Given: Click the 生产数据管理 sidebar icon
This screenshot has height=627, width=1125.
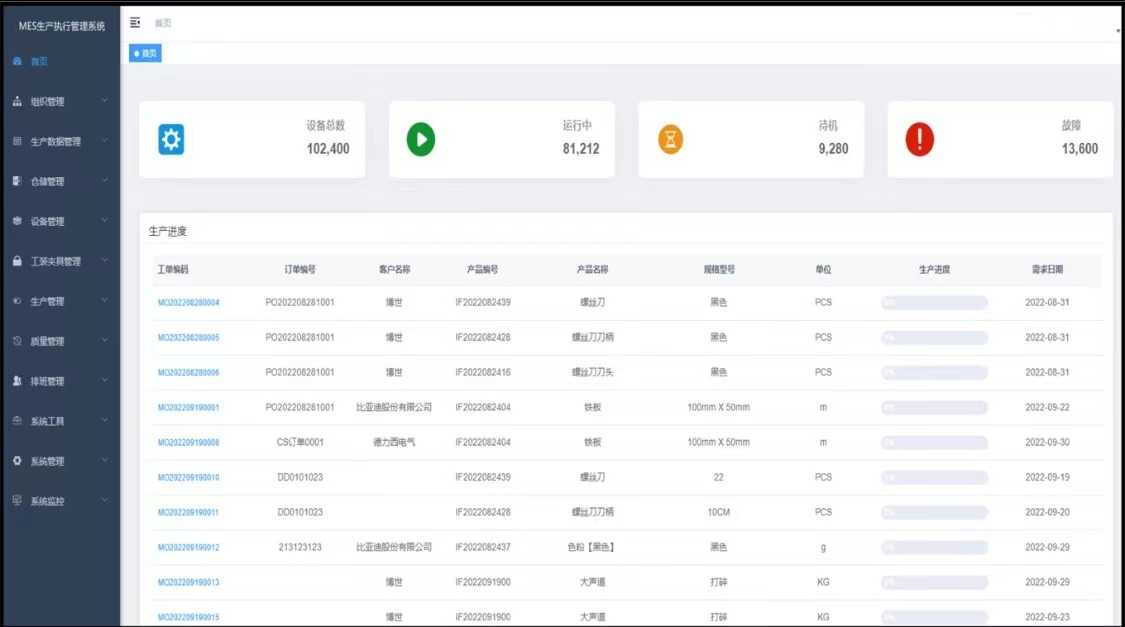Looking at the screenshot, I should pos(17,141).
